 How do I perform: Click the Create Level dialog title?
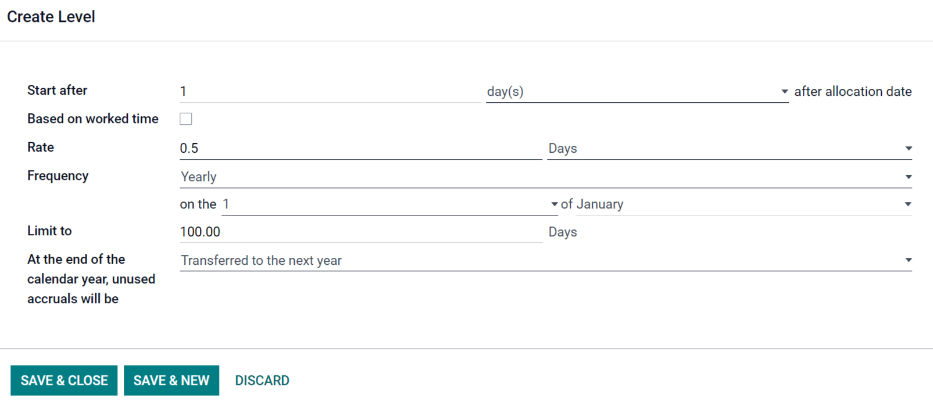click(x=51, y=17)
